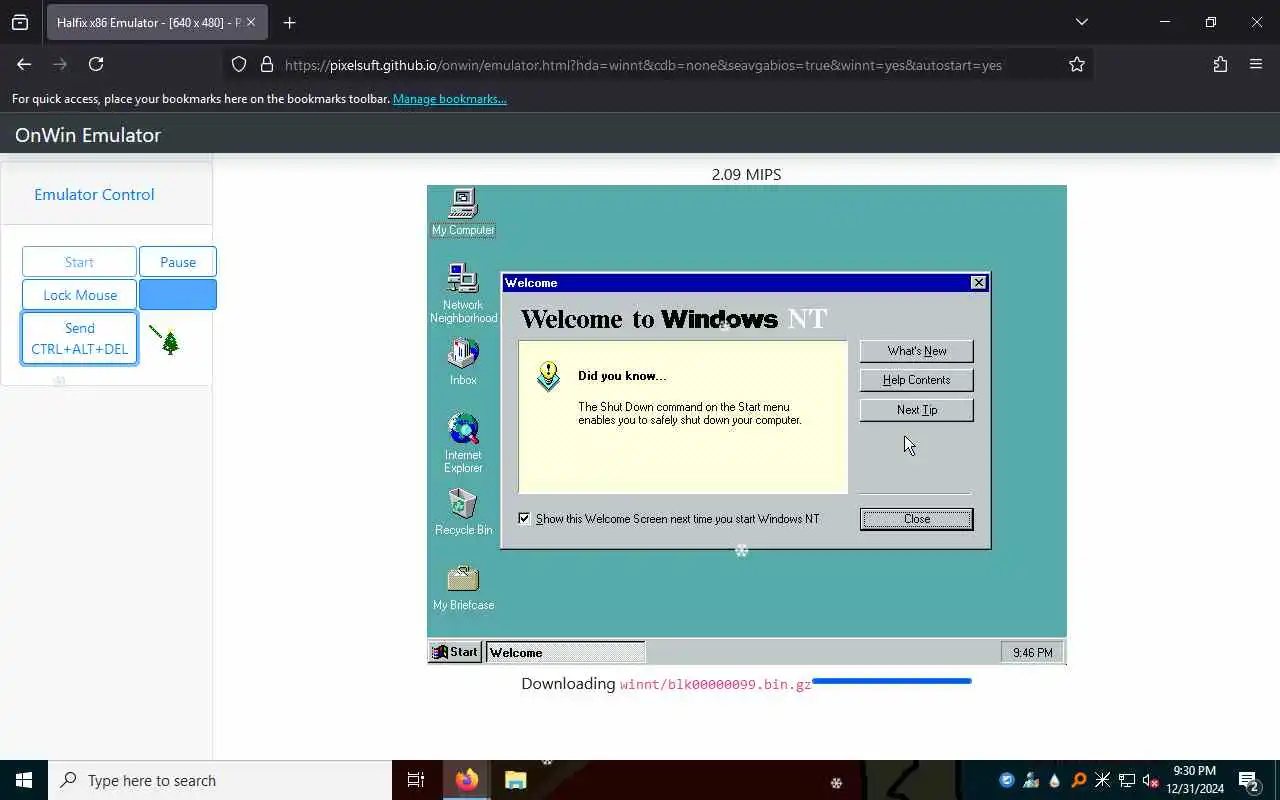Select the Halfix x86 Emulator tab

(148, 22)
